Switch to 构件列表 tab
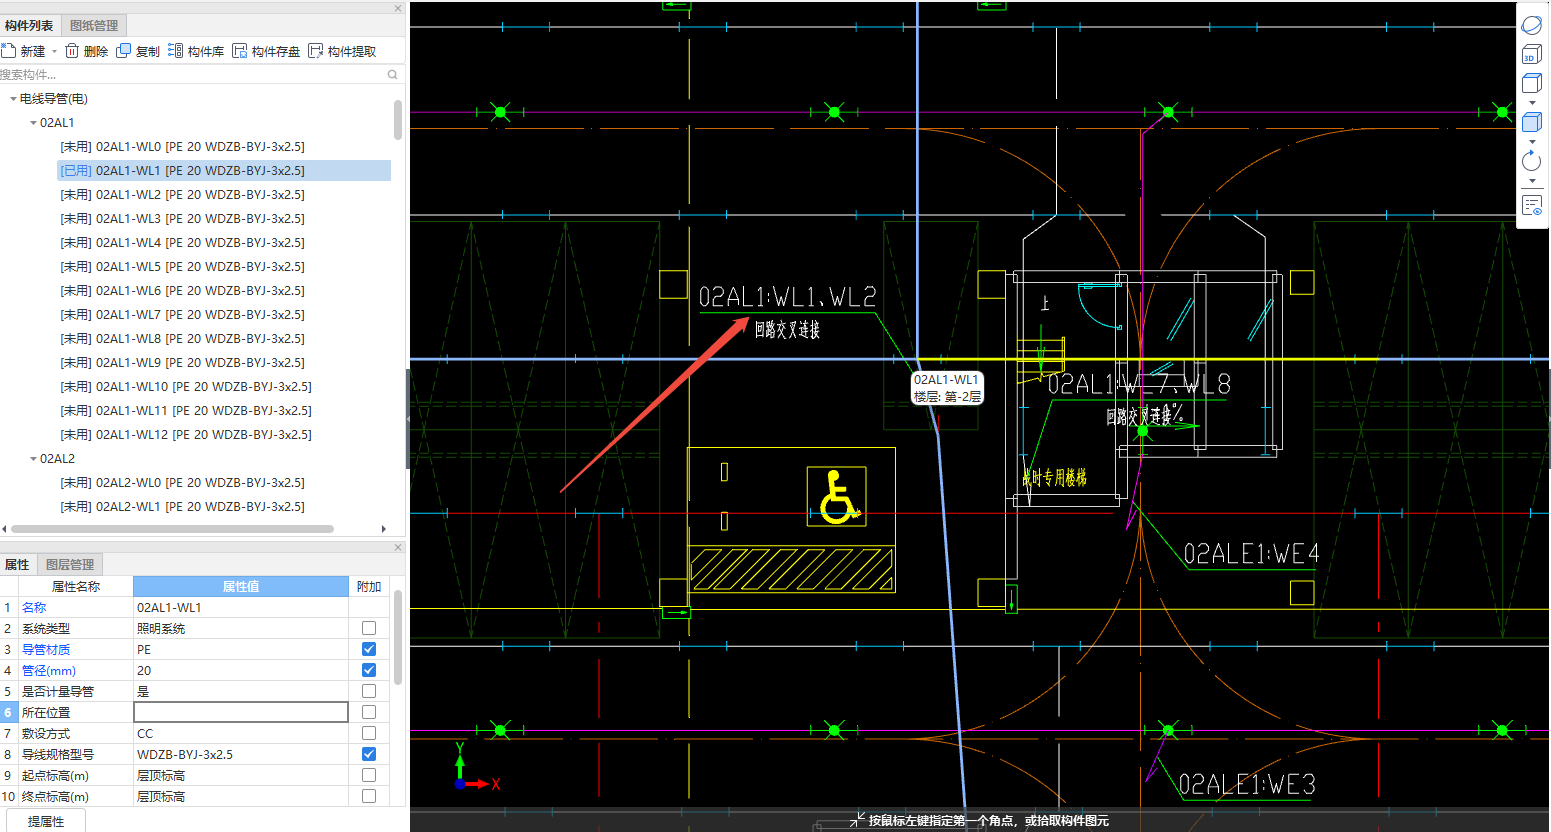 click(x=29, y=25)
